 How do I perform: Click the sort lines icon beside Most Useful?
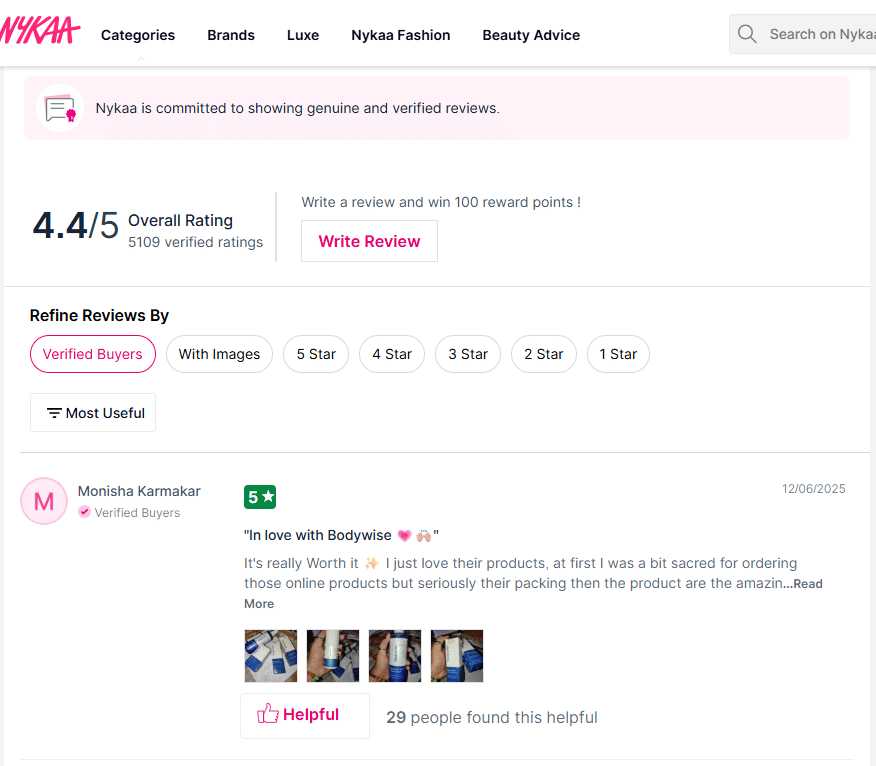(x=54, y=413)
